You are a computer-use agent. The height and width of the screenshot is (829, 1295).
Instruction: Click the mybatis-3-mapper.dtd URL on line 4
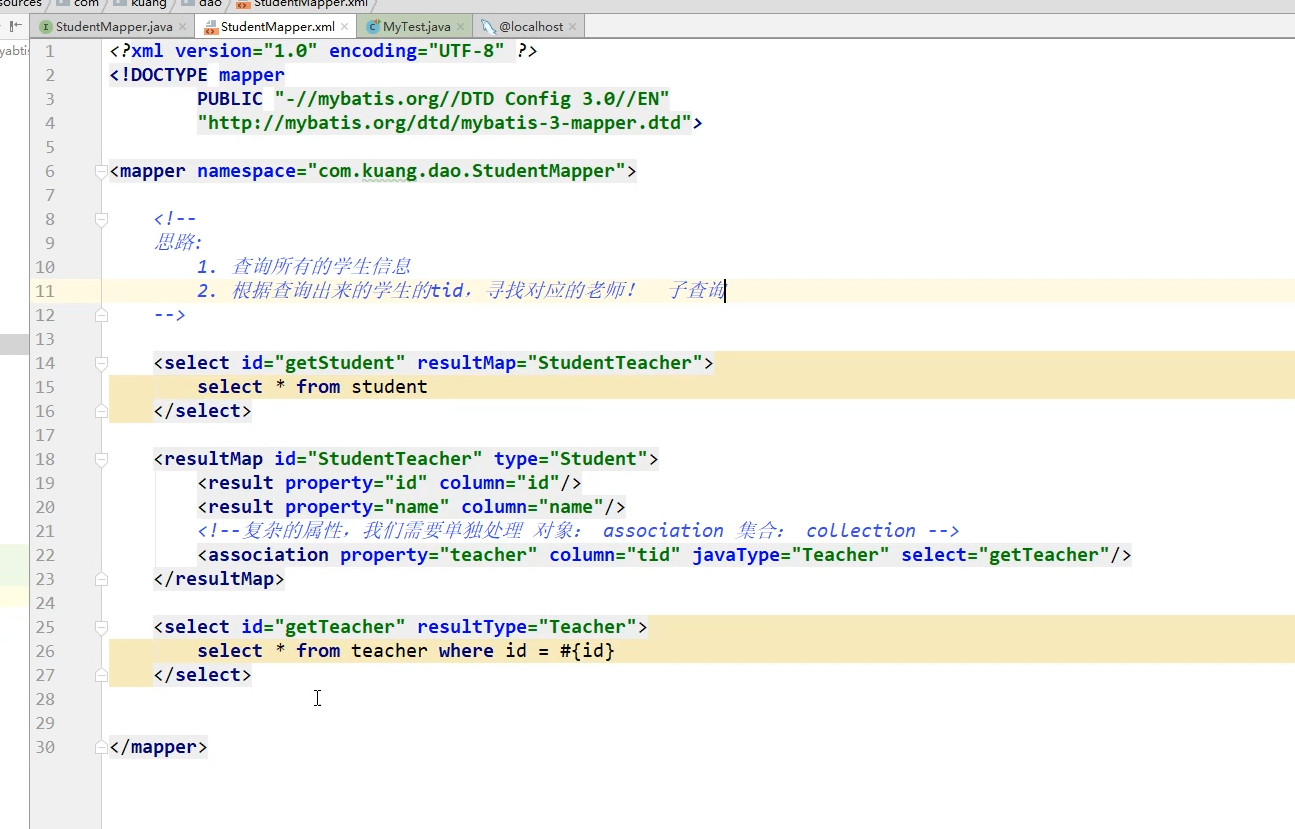(x=445, y=123)
